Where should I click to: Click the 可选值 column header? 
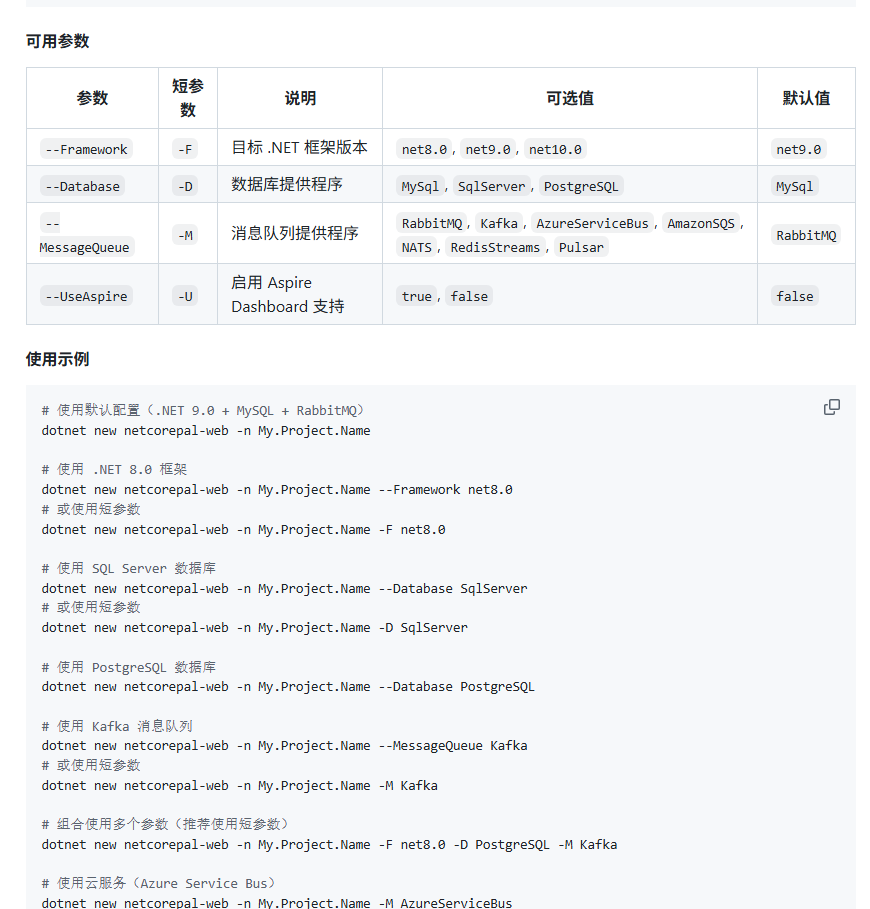pyautogui.click(x=569, y=98)
